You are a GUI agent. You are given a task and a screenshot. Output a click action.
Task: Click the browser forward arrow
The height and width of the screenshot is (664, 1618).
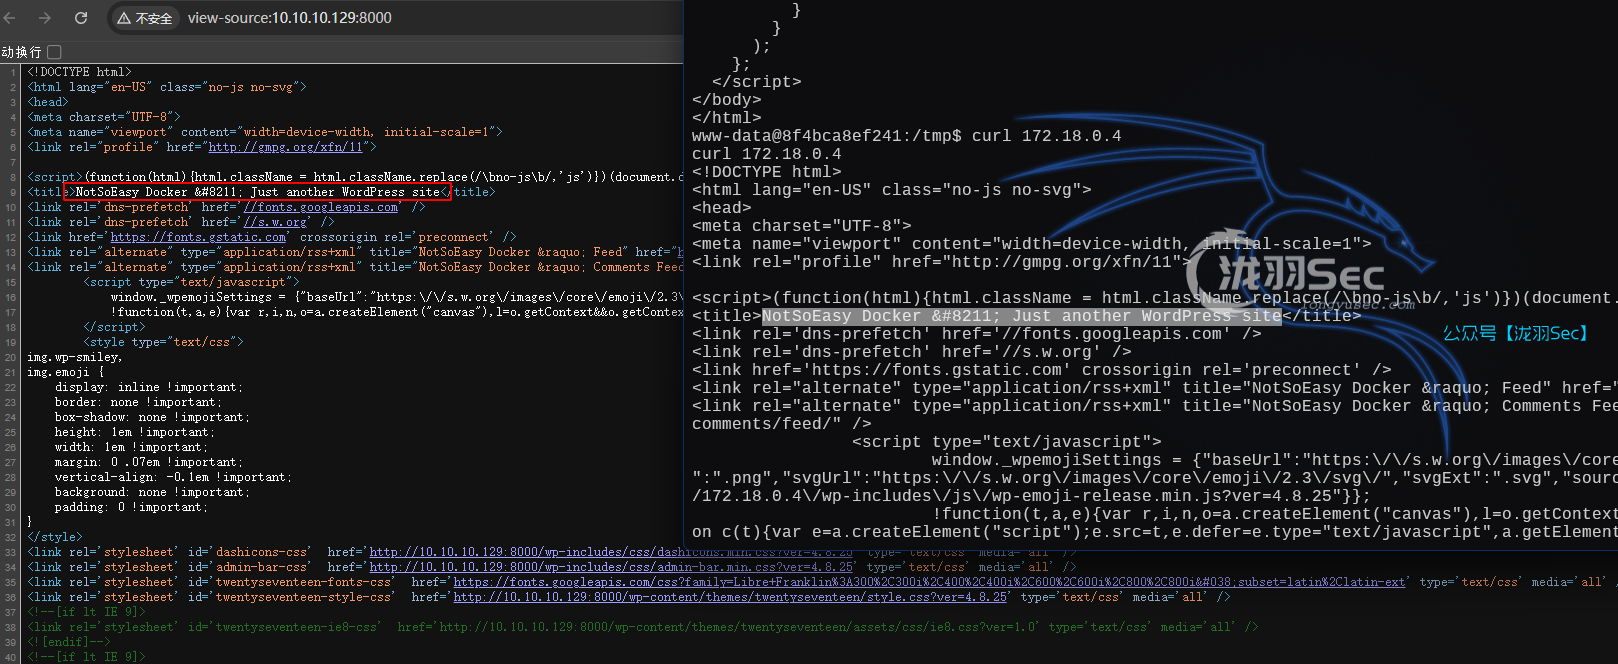pyautogui.click(x=45, y=18)
